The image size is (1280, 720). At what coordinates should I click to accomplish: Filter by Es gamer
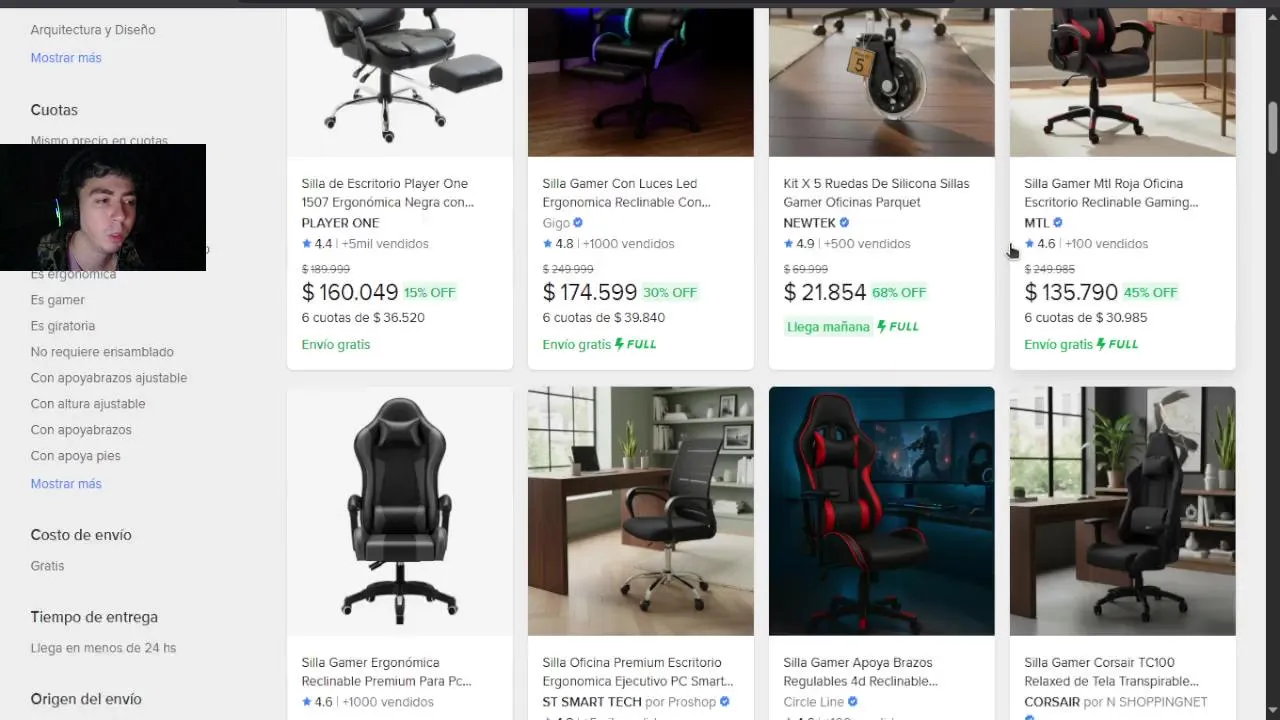[x=58, y=300]
